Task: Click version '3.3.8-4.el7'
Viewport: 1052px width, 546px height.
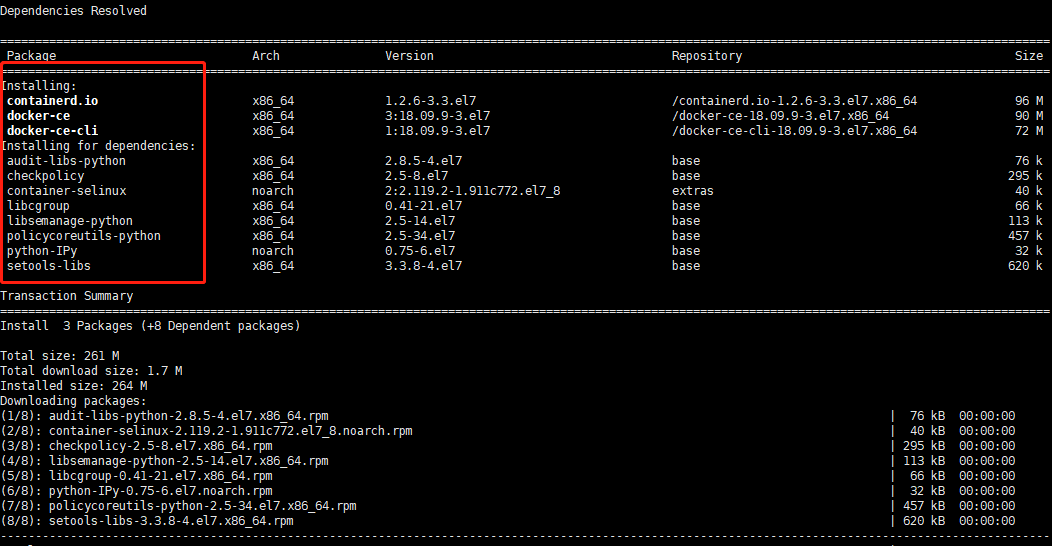Action: coord(423,266)
